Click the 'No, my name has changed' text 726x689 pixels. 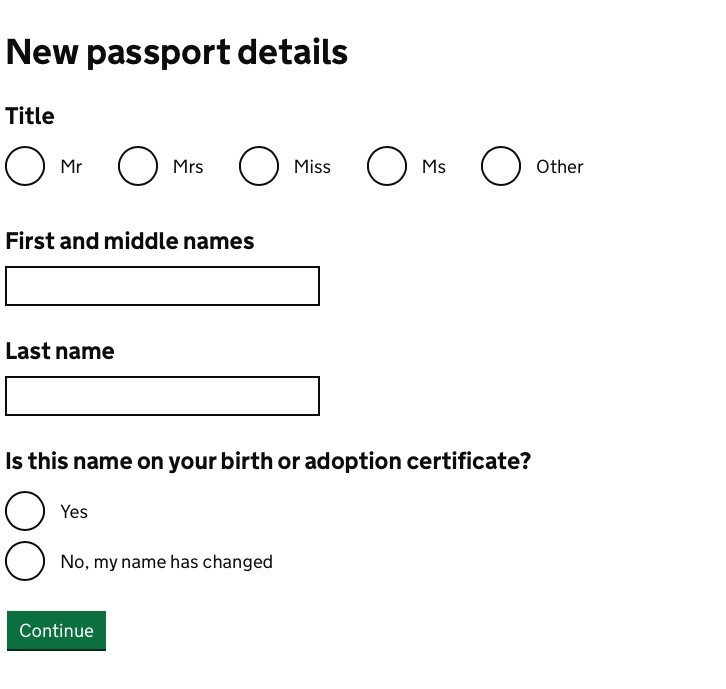coord(166,562)
